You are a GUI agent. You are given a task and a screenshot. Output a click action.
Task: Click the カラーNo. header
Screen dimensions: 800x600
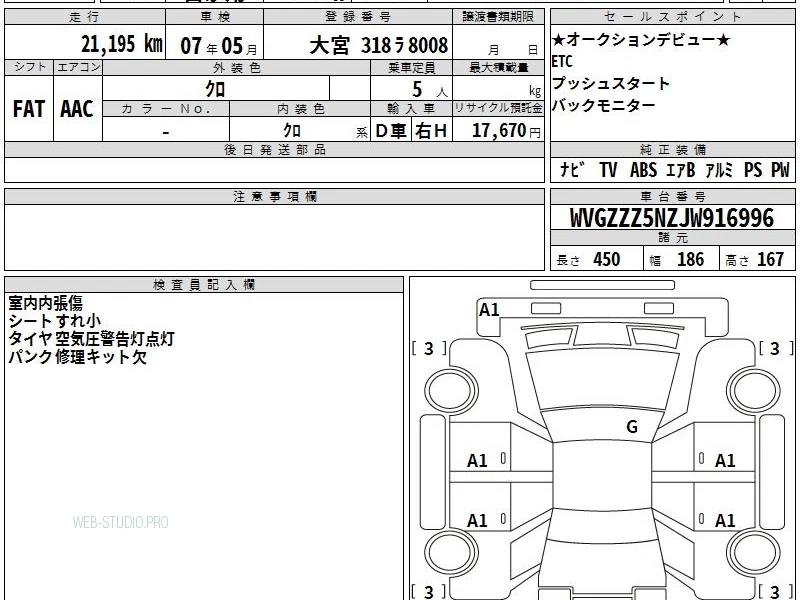[x=166, y=109]
